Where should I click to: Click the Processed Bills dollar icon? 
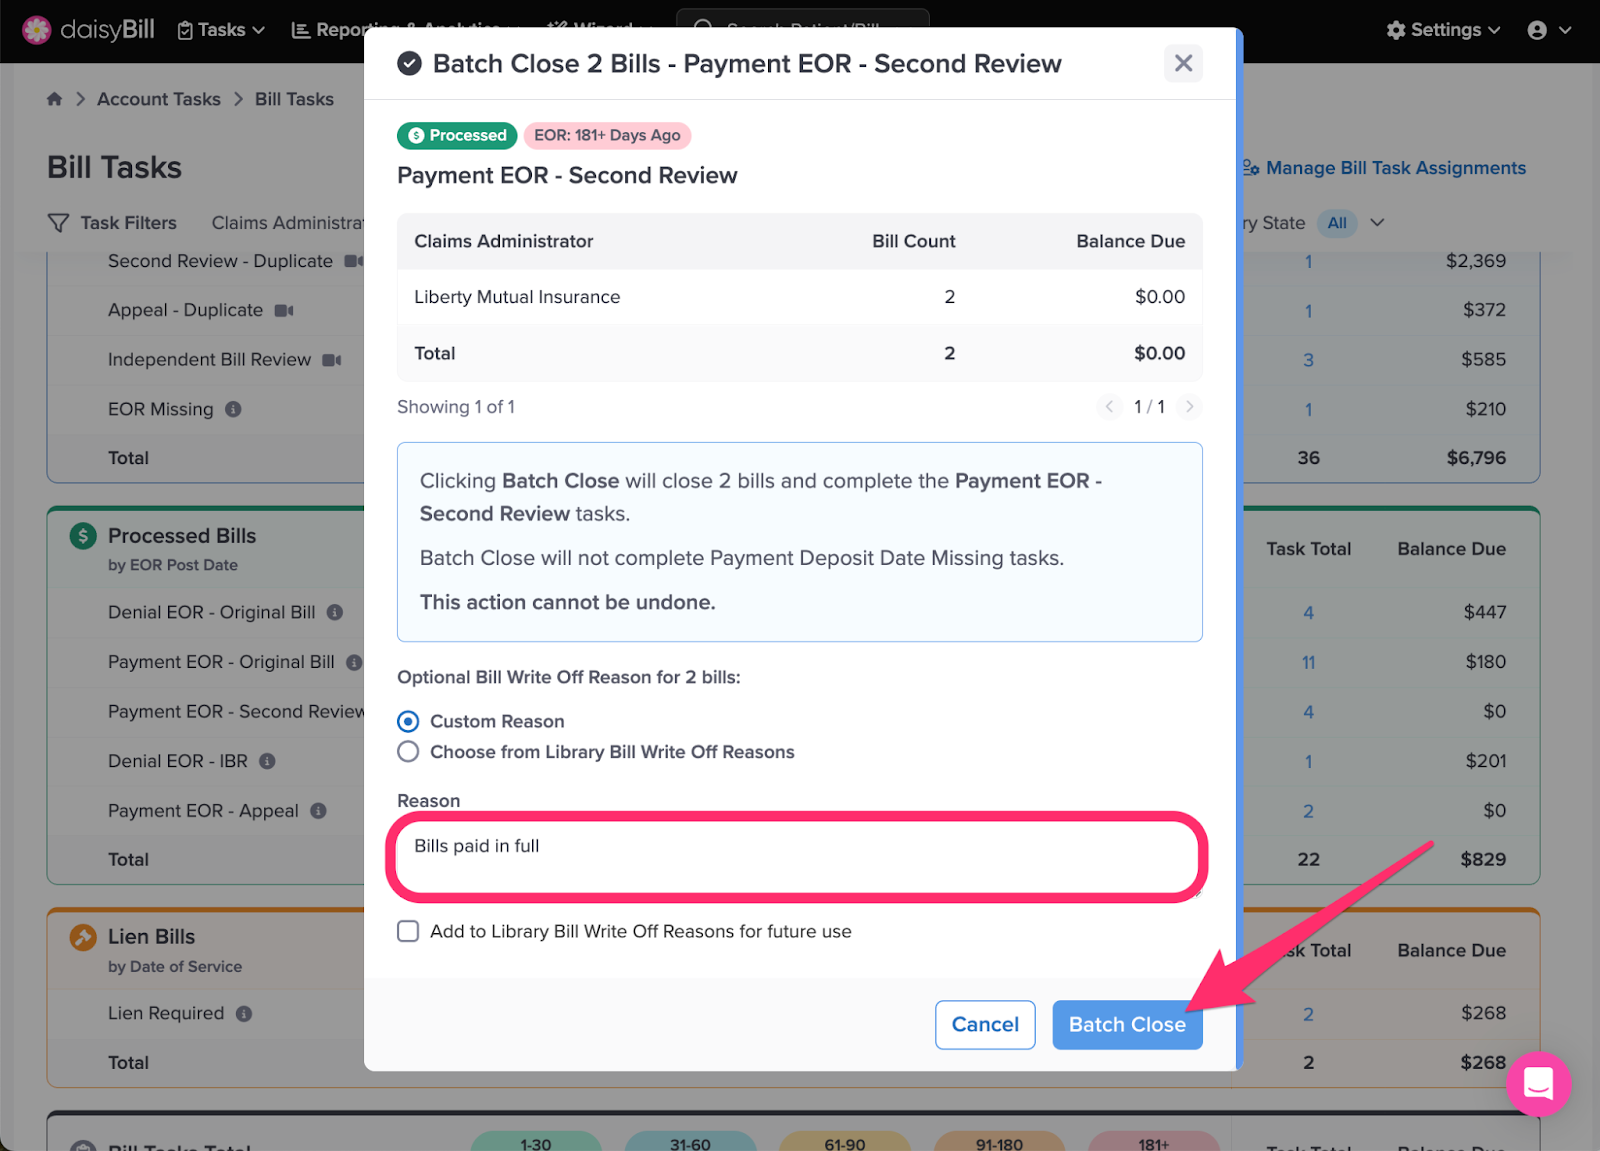[x=83, y=536]
